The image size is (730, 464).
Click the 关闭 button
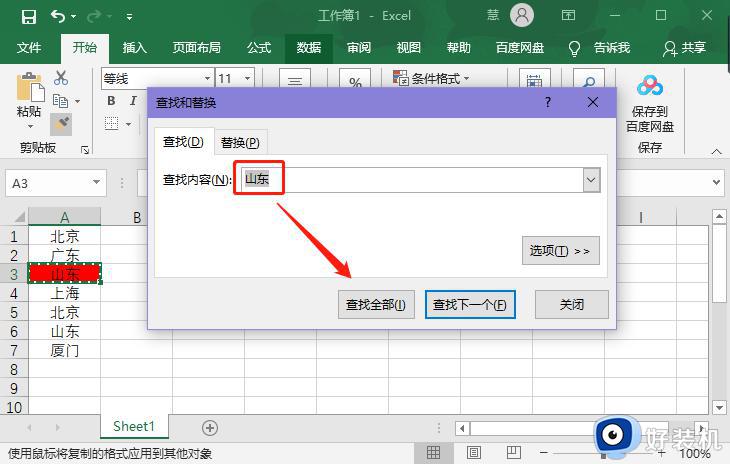[x=571, y=305]
